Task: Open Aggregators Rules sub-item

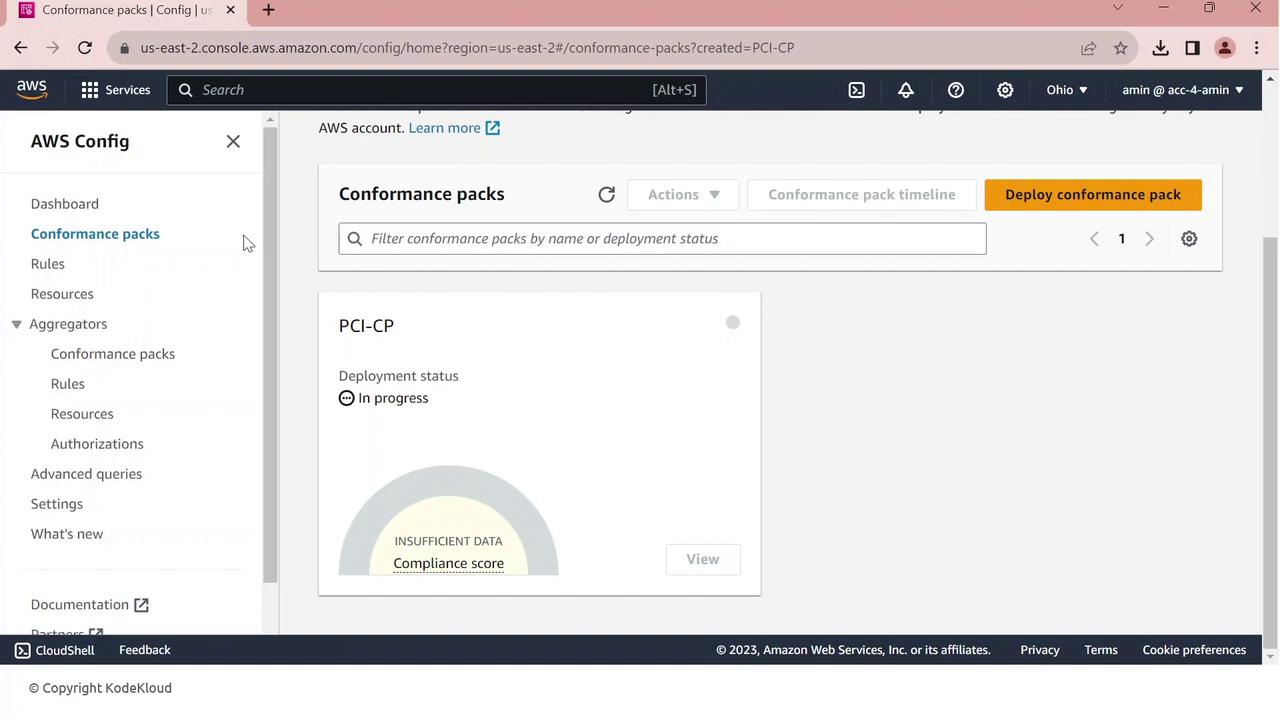Action: [x=68, y=384]
